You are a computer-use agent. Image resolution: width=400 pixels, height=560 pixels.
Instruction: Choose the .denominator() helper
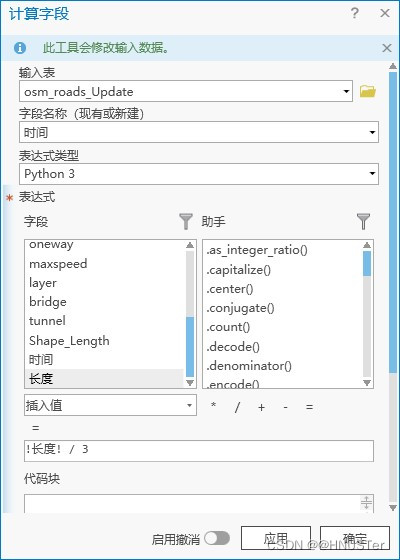[x=249, y=366]
